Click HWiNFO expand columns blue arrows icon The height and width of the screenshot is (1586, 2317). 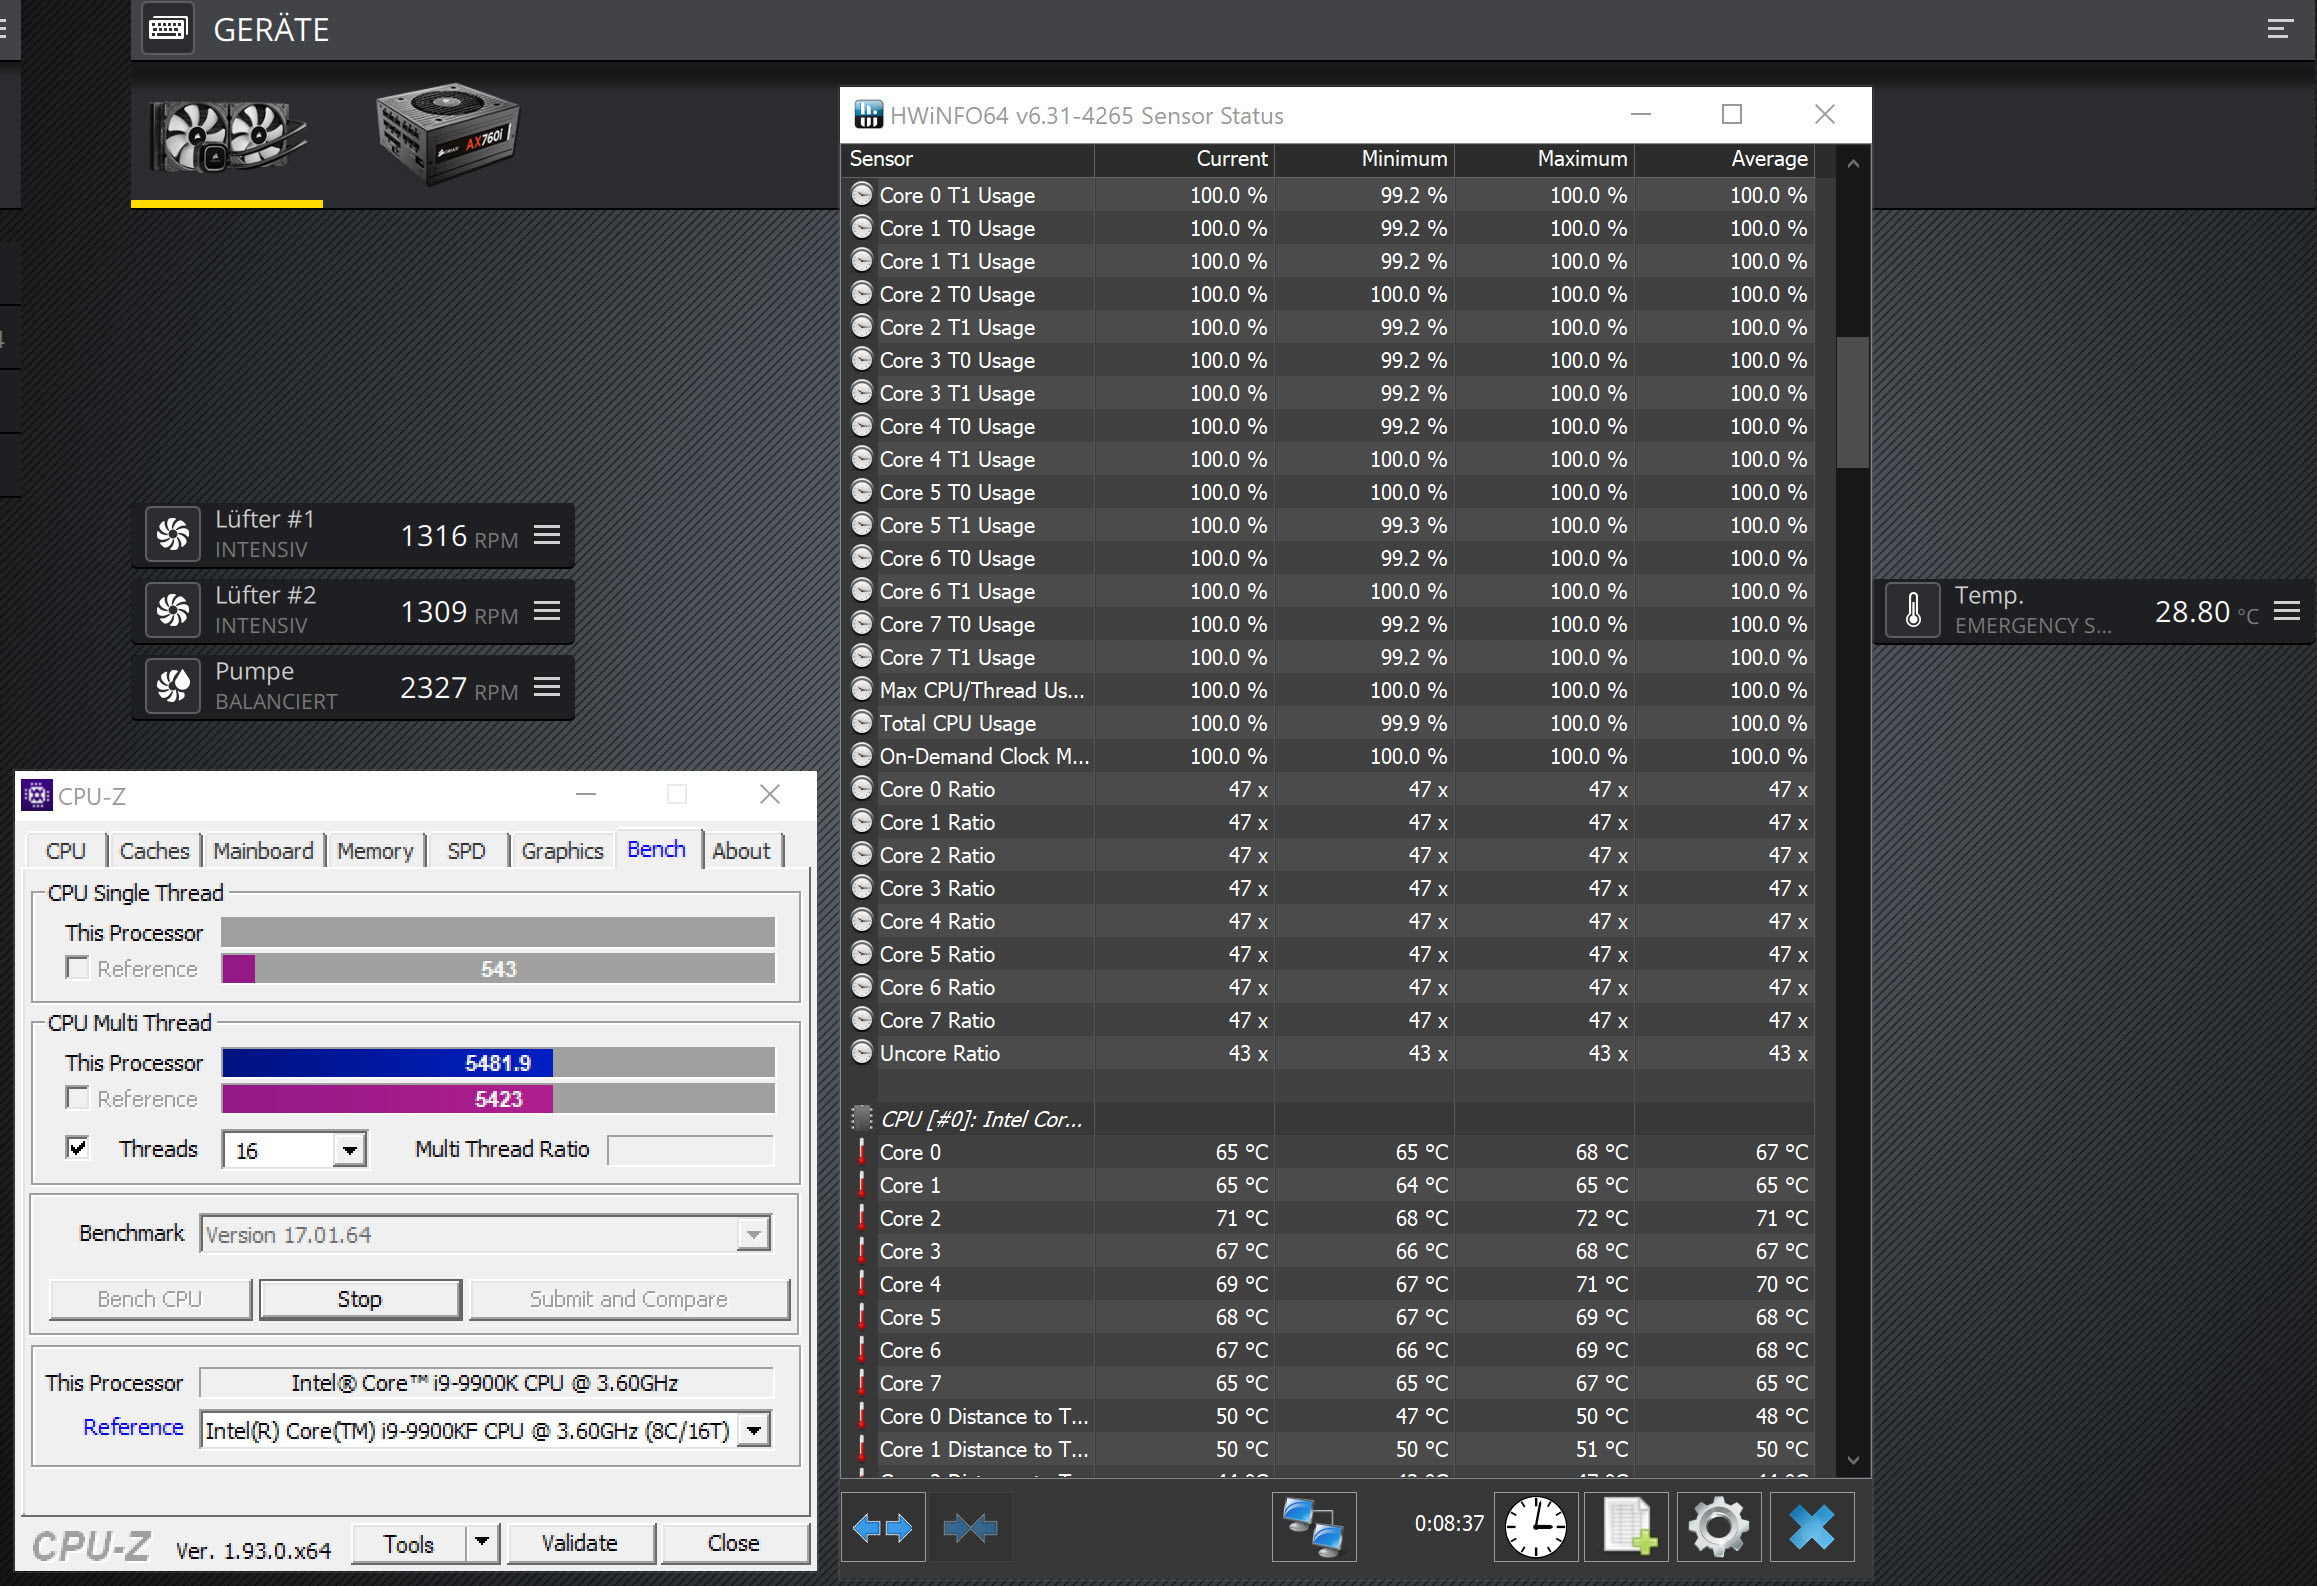tap(883, 1527)
